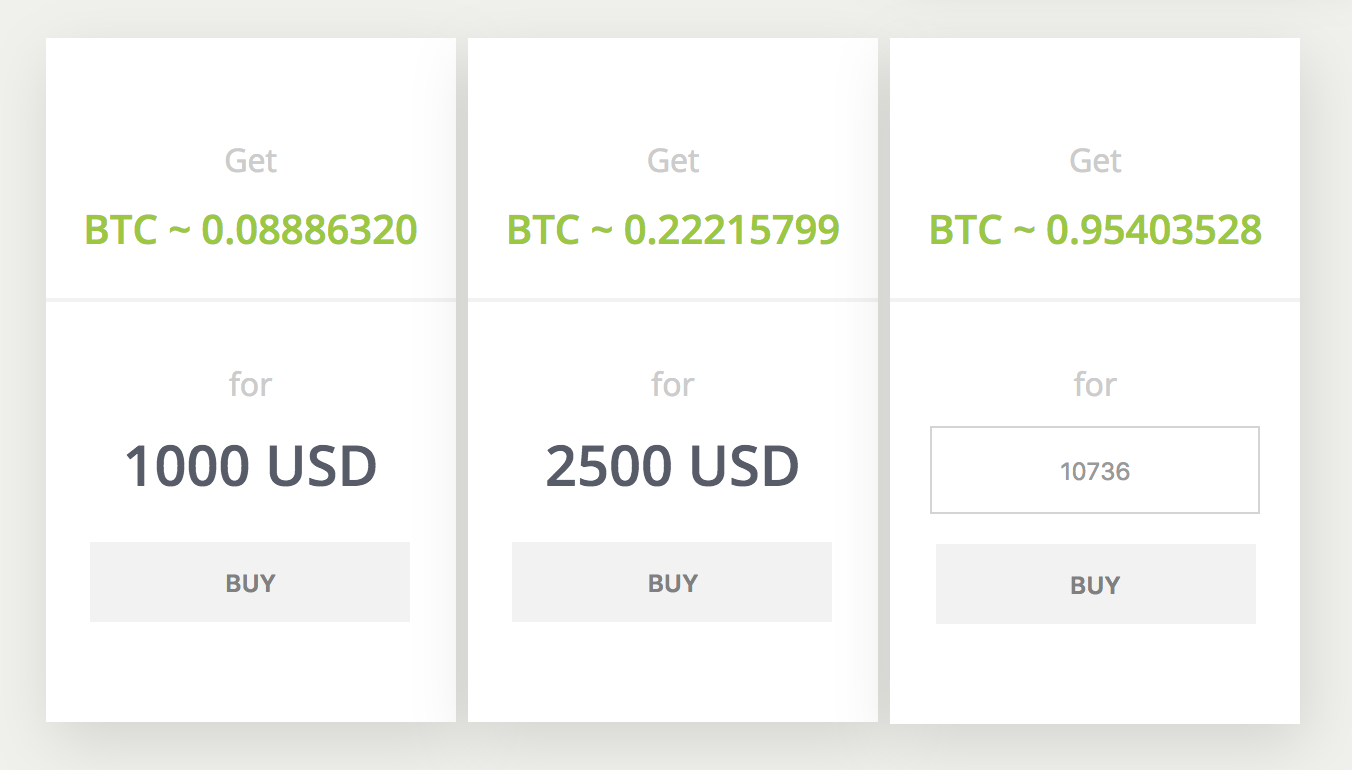Click the divider line in the 1000 USD card
The image size is (1352, 770).
[250, 299]
